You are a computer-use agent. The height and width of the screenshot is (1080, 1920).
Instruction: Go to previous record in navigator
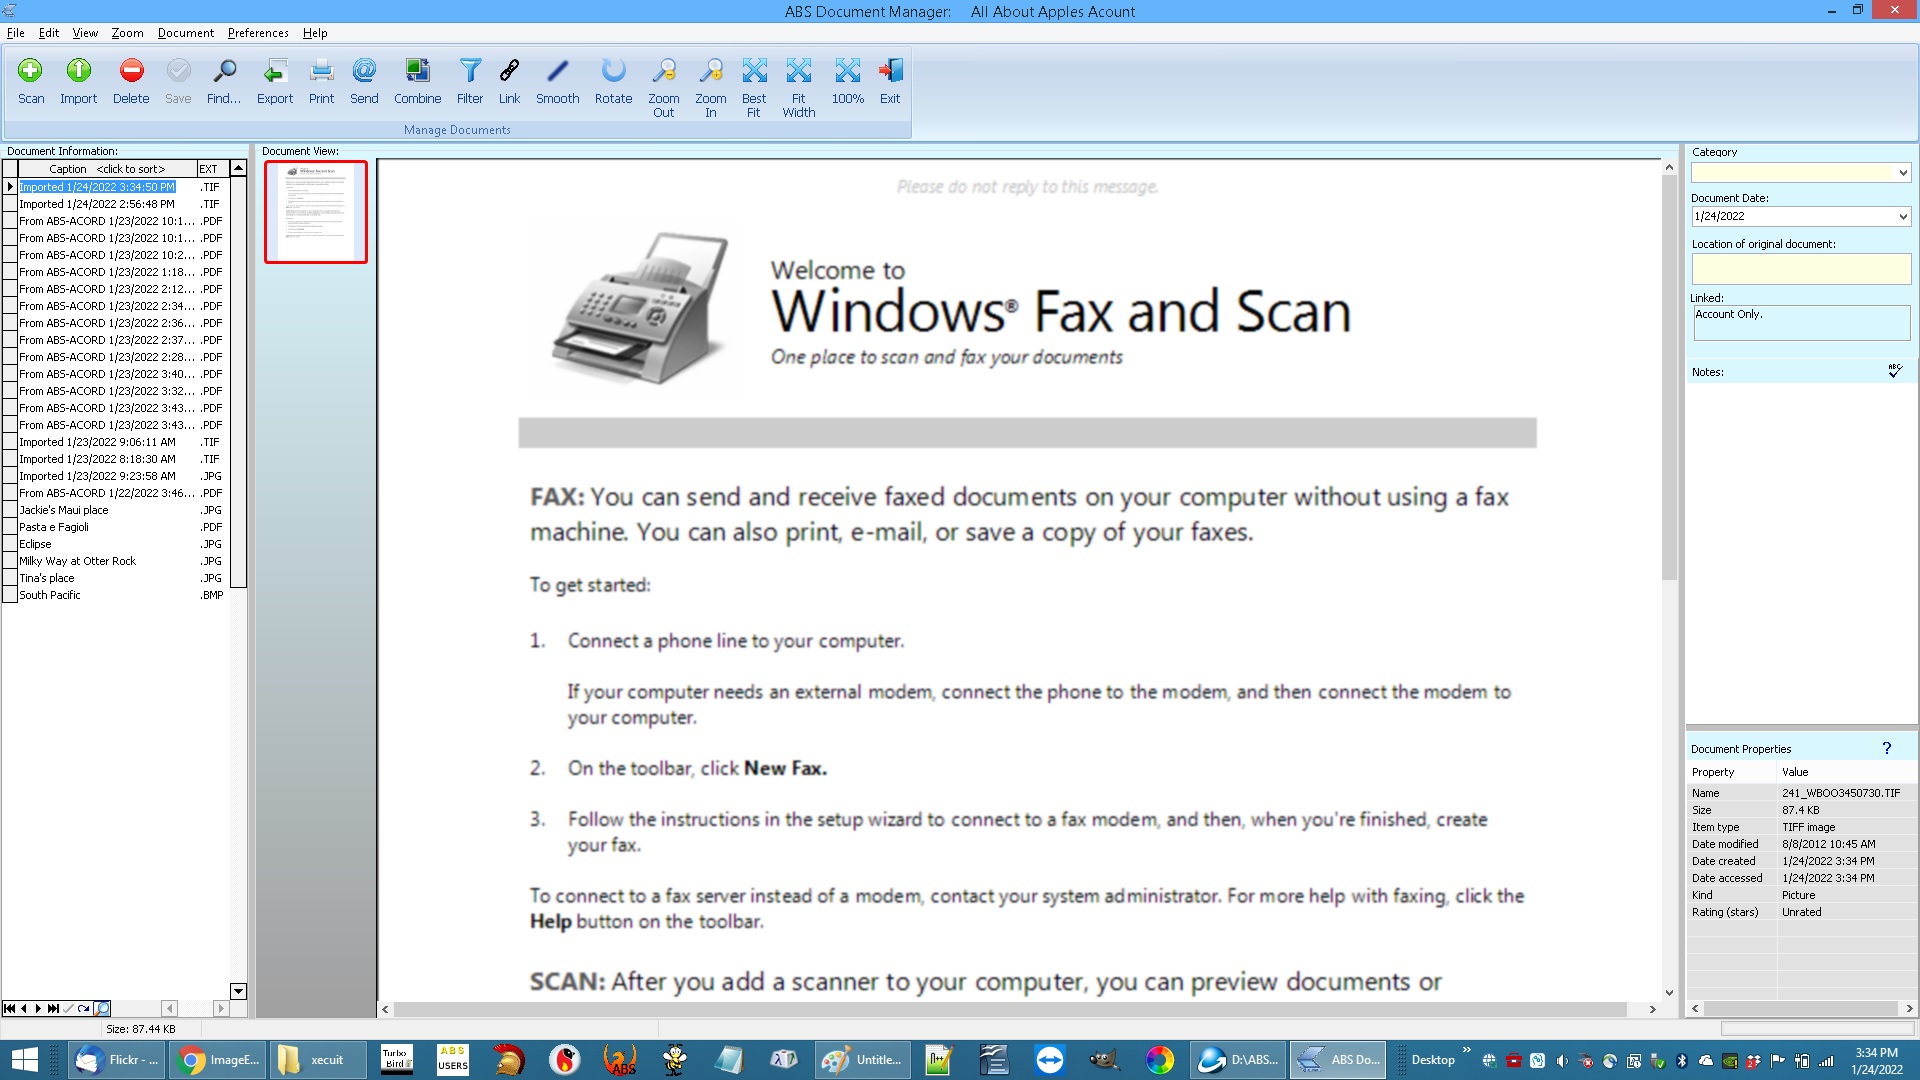click(23, 1008)
